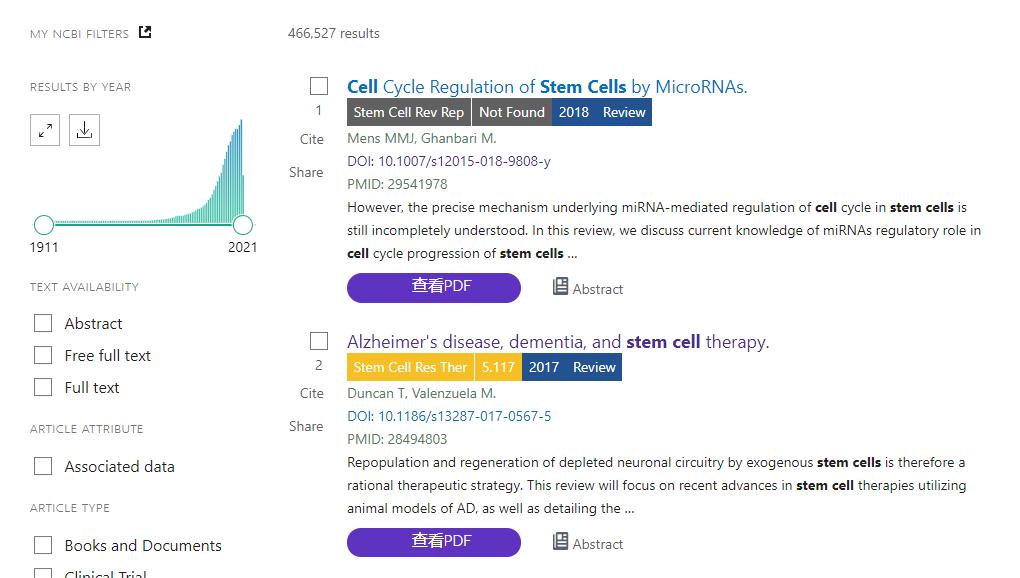The height and width of the screenshot is (578, 1020).
Task: Open the PDF for the Cell Cycle article
Action: 433,288
